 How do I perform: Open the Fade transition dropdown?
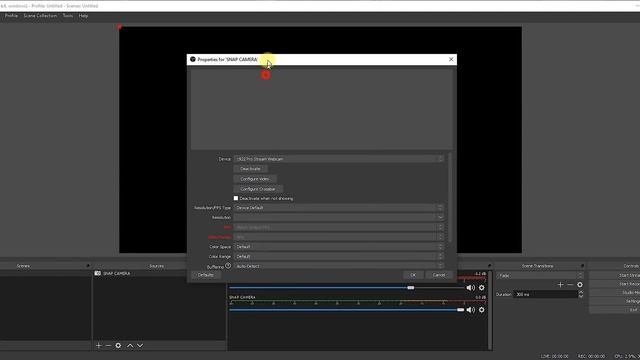tap(540, 276)
